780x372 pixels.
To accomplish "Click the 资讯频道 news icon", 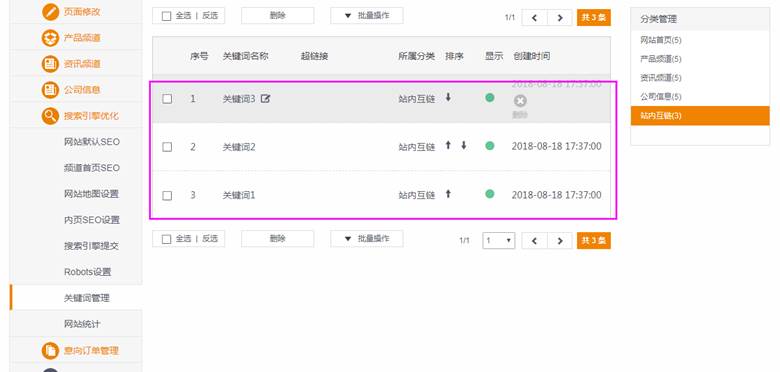I will click(50, 64).
